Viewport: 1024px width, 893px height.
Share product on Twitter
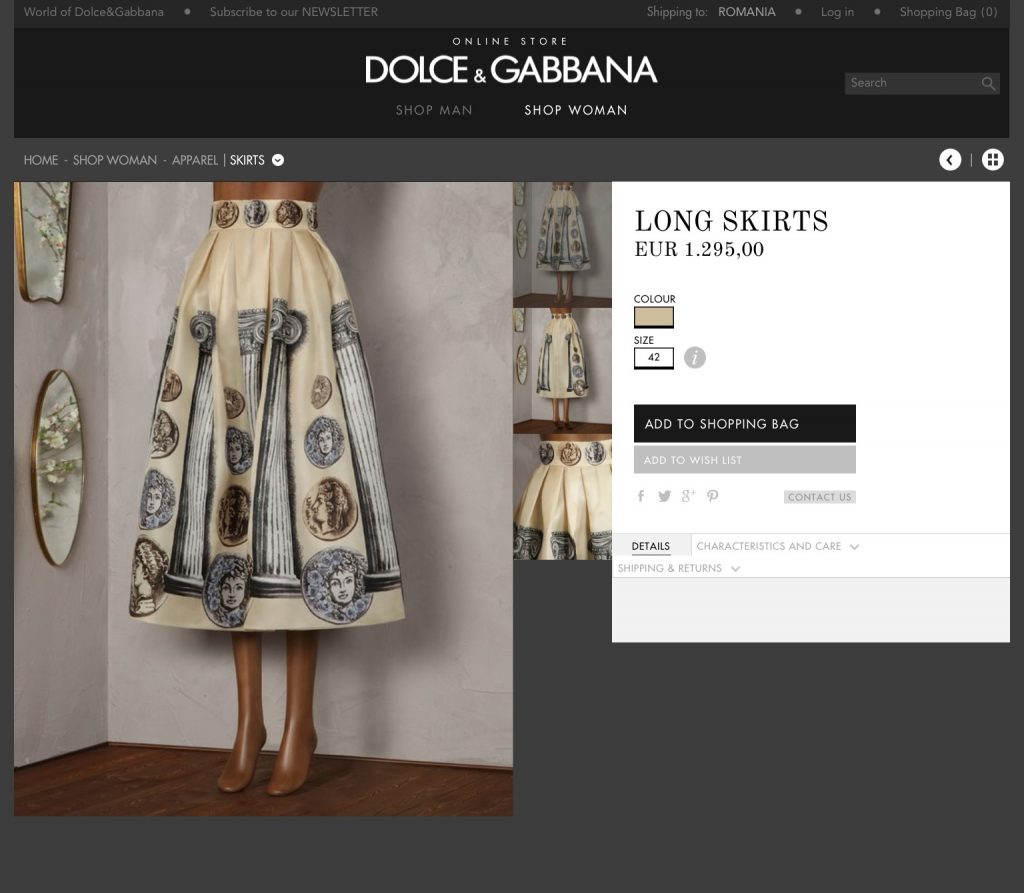664,496
